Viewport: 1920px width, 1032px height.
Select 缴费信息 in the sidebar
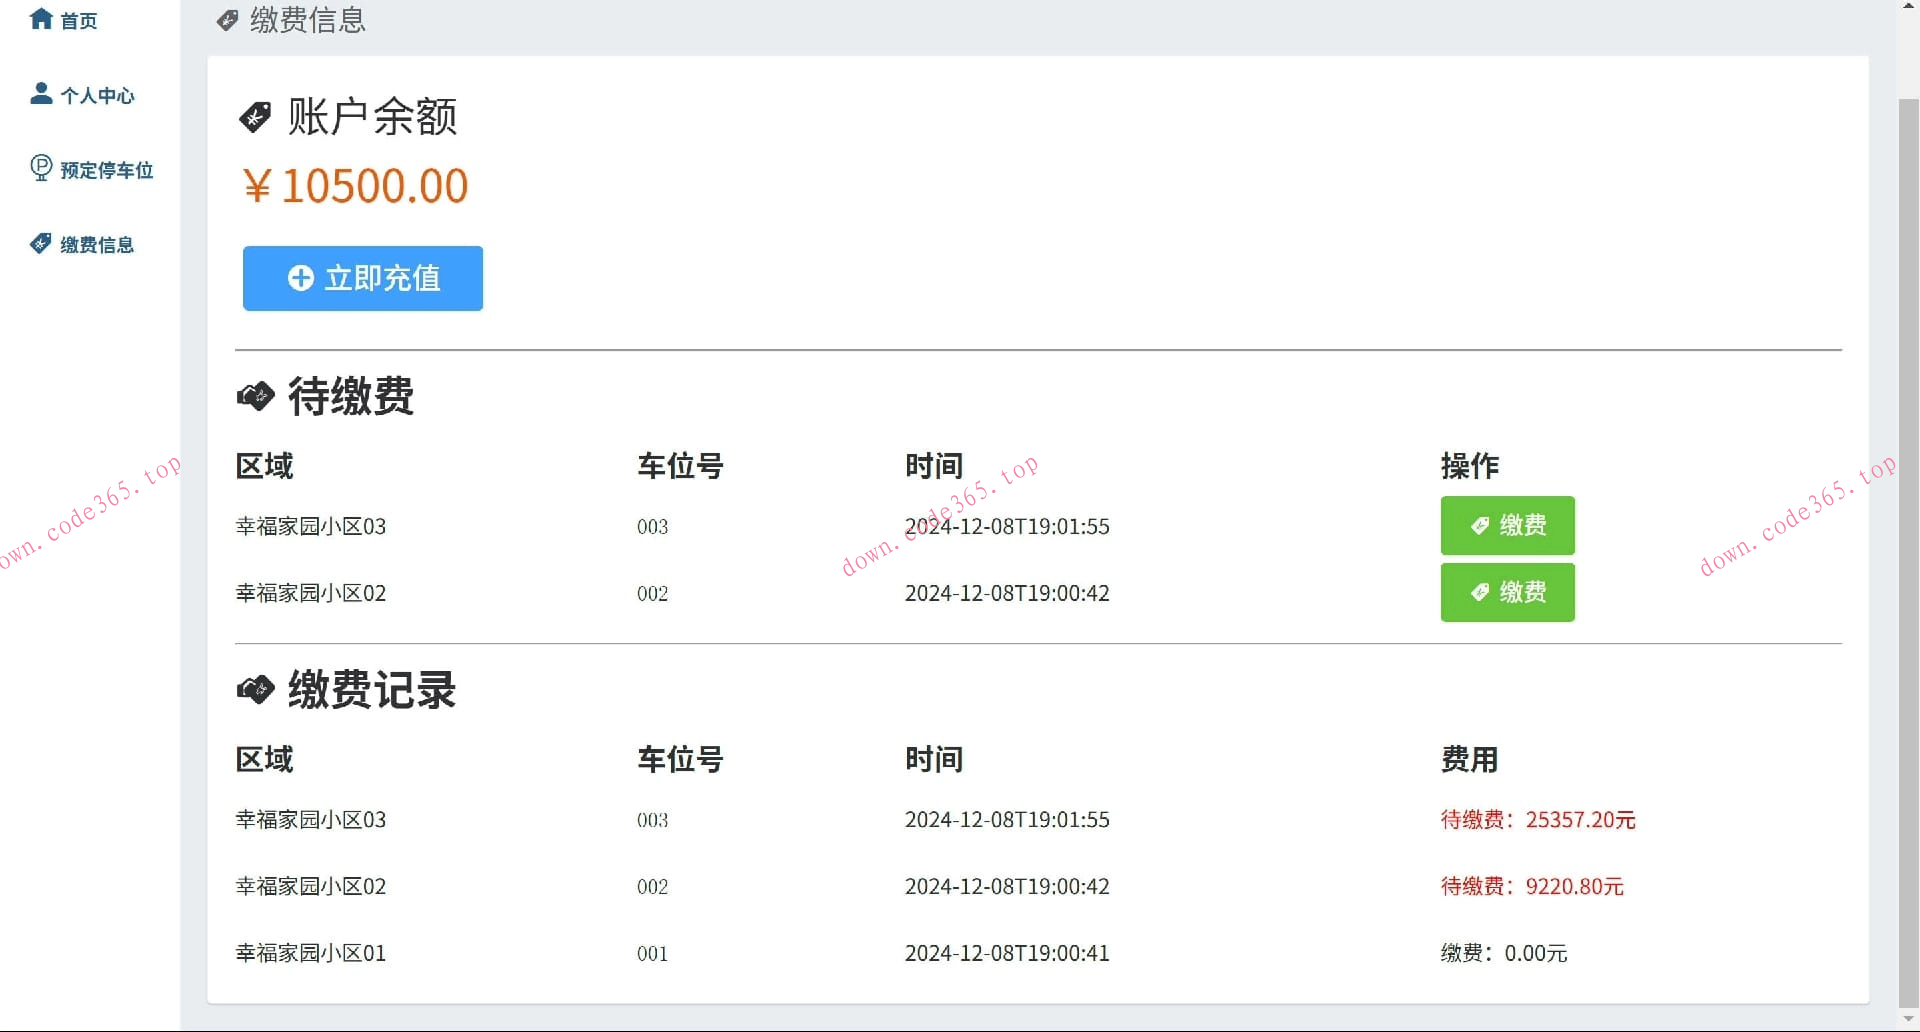pyautogui.click(x=96, y=244)
